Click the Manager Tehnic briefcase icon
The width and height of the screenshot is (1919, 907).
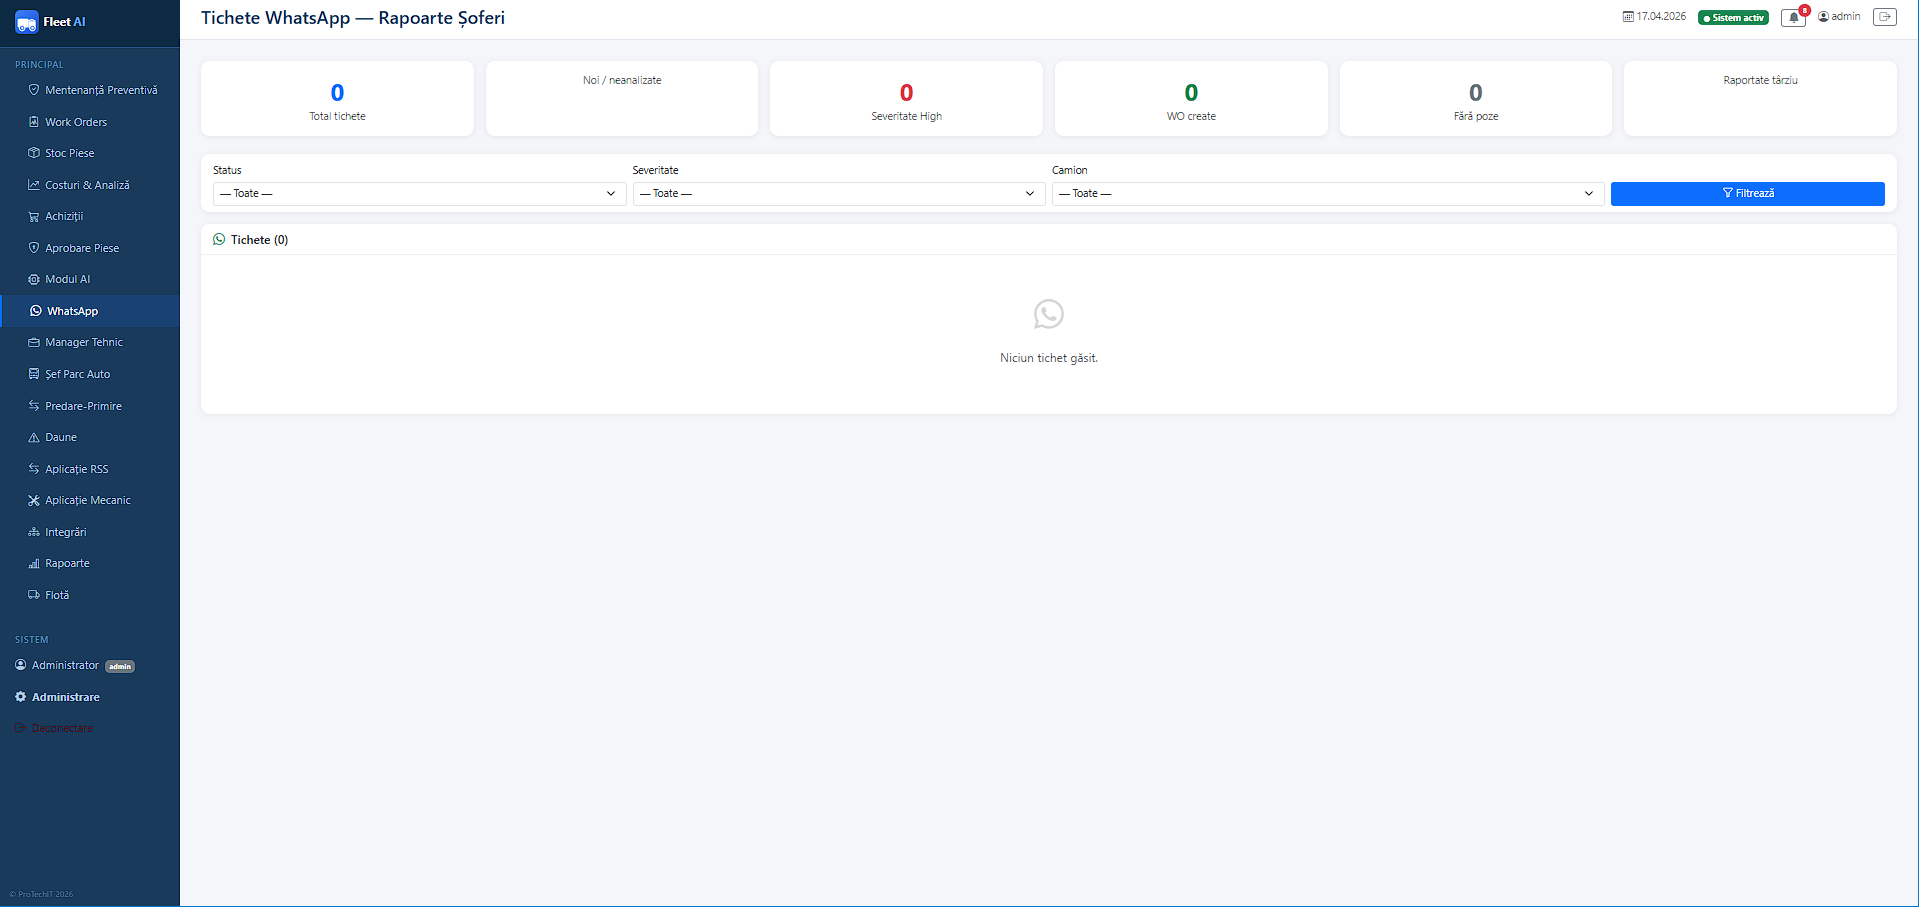click(34, 342)
